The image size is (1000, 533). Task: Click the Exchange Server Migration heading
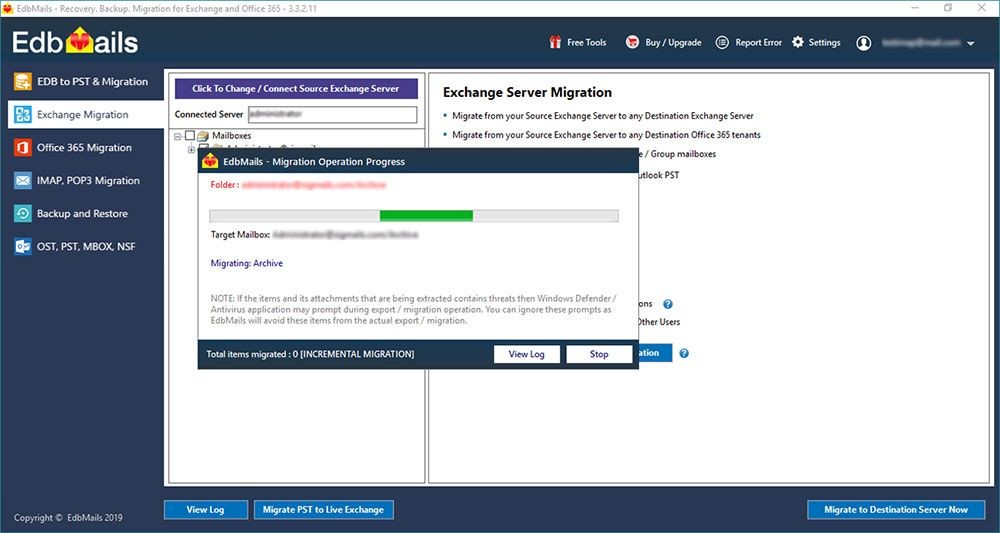point(527,92)
